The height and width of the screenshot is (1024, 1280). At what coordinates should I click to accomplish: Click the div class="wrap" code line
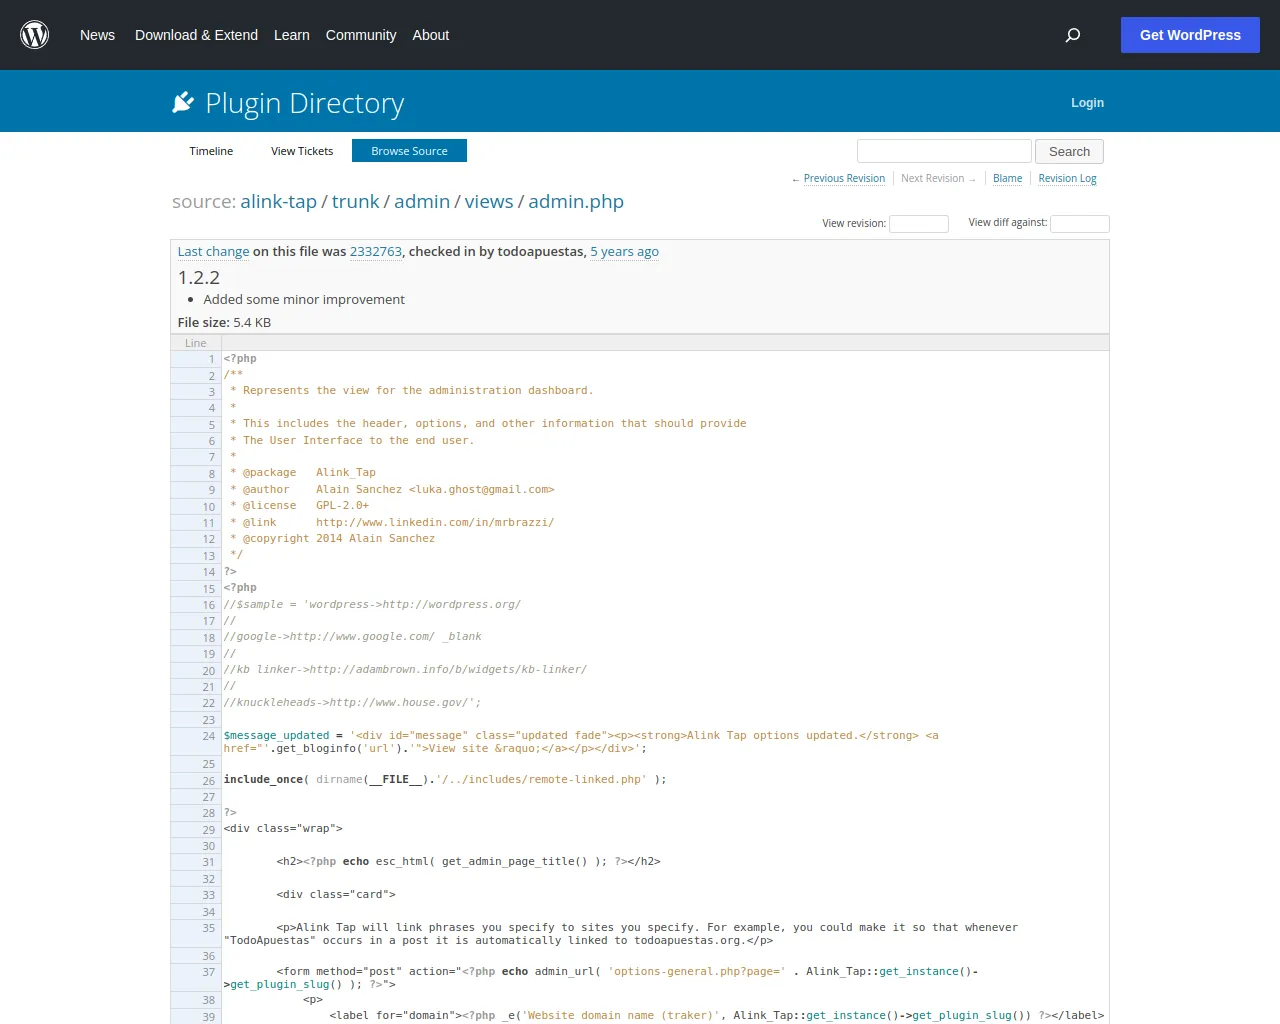[283, 829]
